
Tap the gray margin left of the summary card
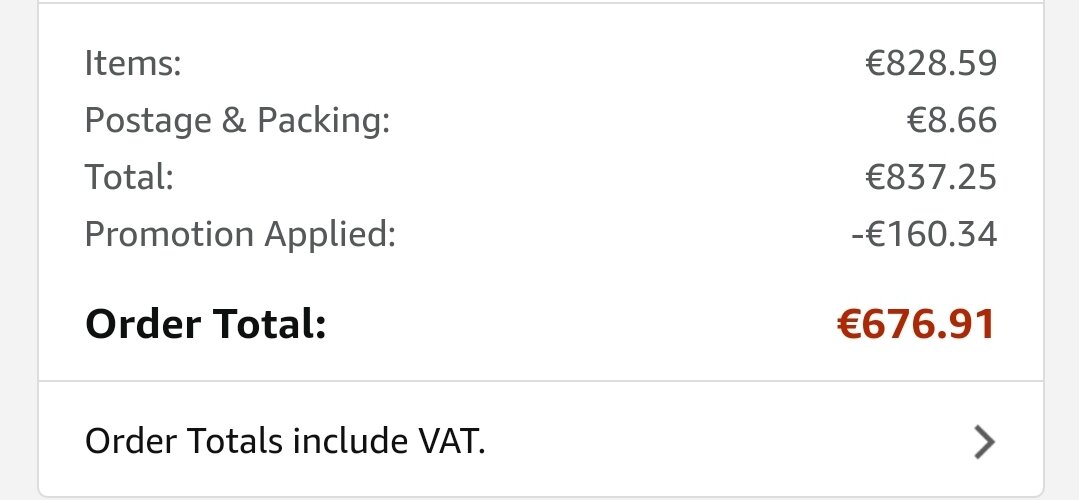pos(19,250)
